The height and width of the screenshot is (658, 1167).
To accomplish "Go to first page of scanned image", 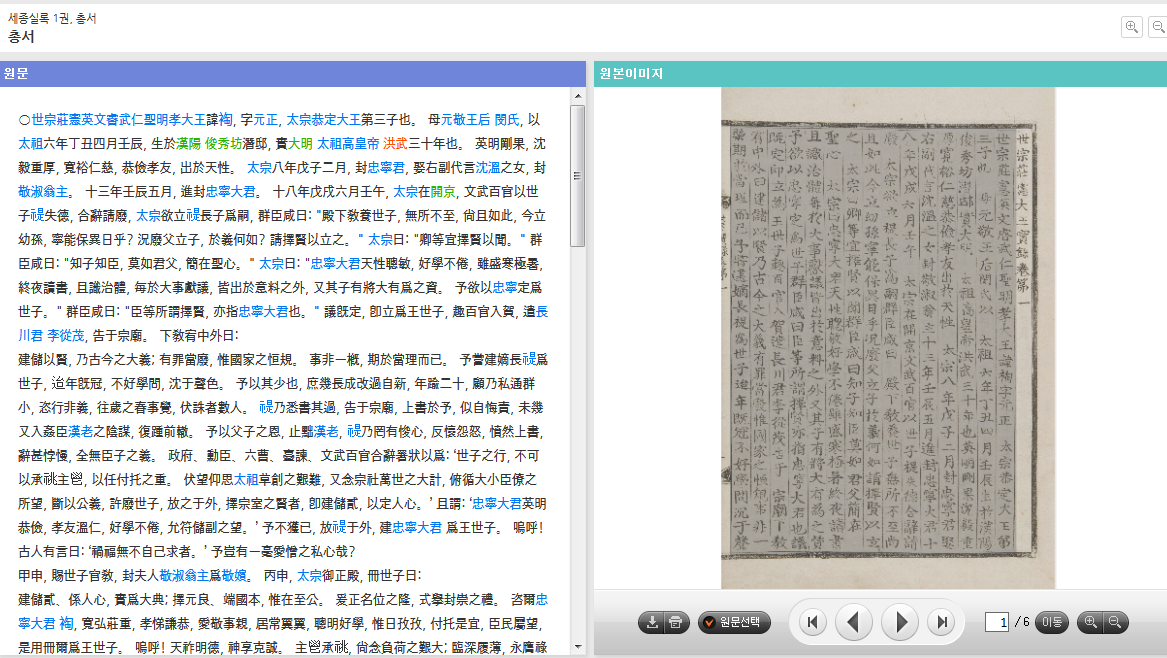I will tap(812, 623).
